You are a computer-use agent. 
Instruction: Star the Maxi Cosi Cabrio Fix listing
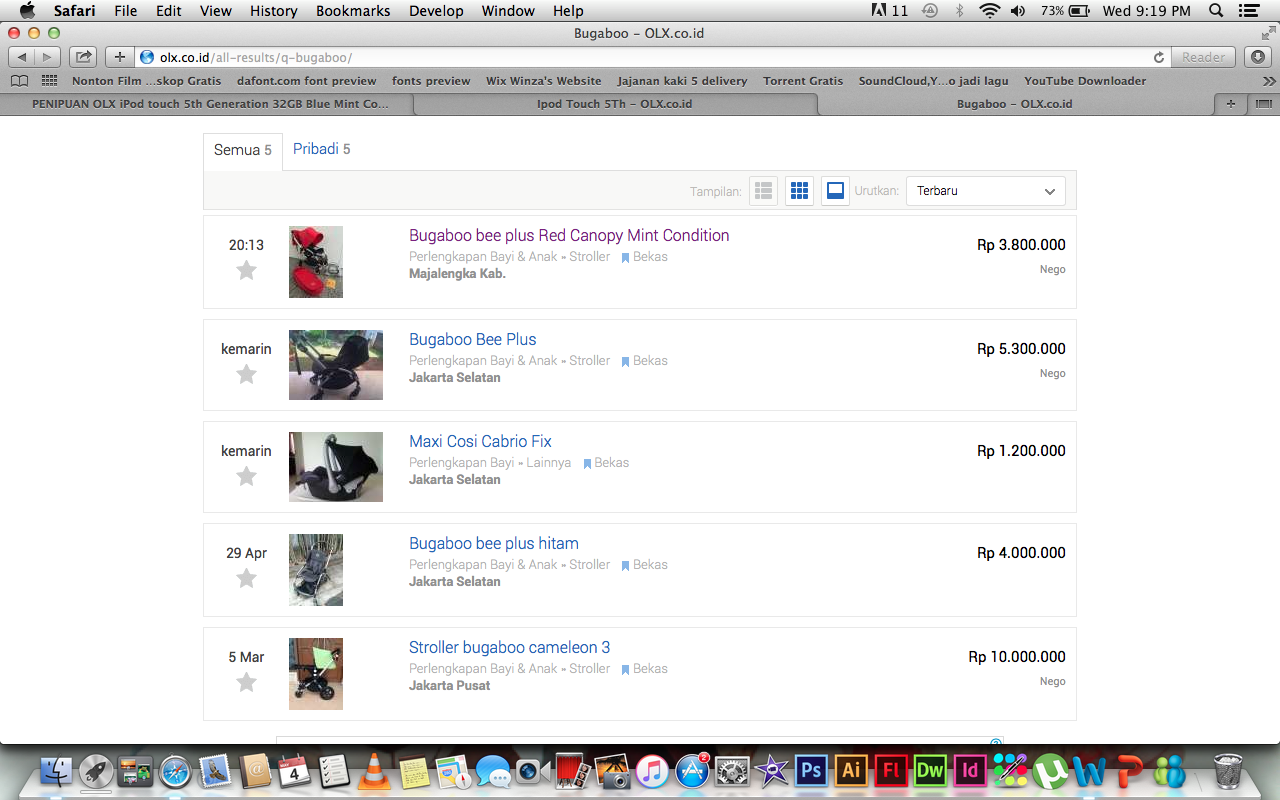(x=246, y=476)
